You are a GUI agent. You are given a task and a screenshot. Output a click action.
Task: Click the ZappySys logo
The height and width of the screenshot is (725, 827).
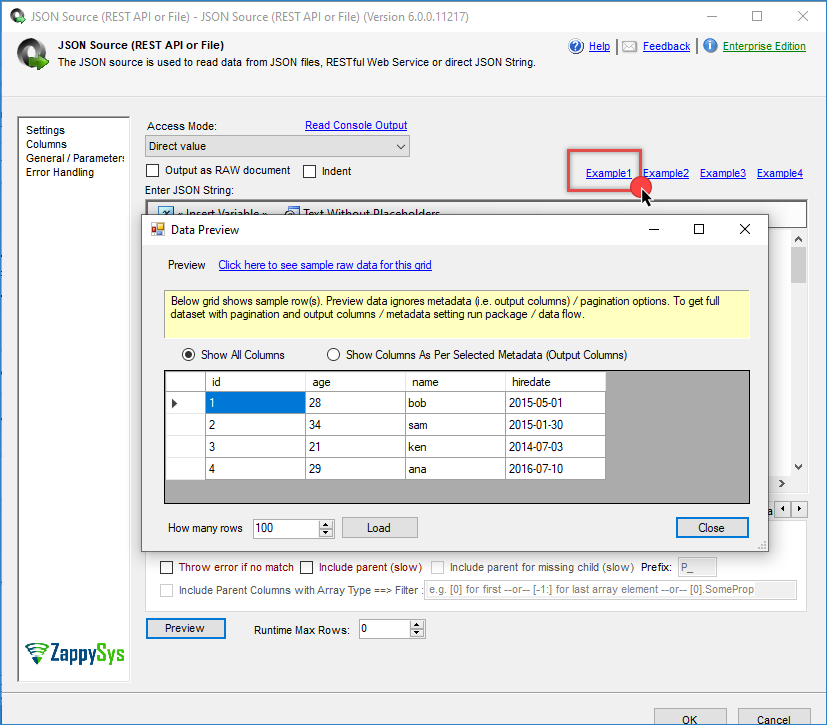(x=72, y=652)
